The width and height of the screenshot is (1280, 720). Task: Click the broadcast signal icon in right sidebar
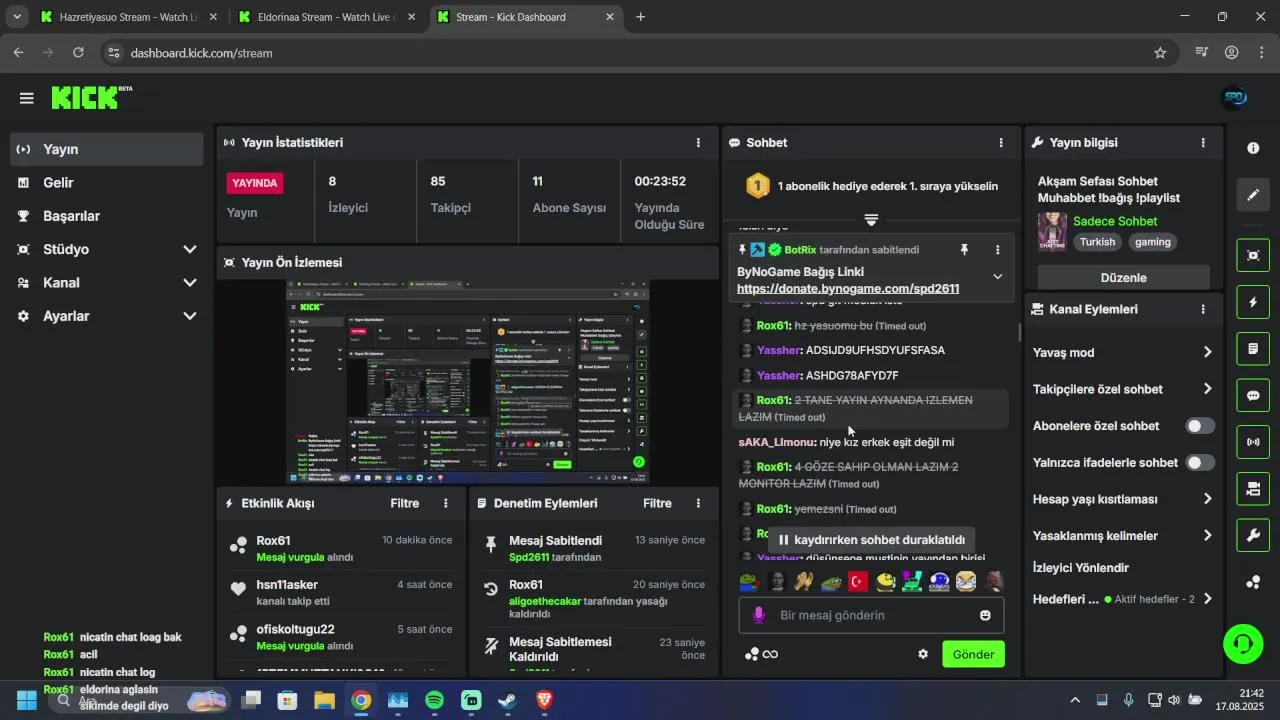(x=1253, y=442)
